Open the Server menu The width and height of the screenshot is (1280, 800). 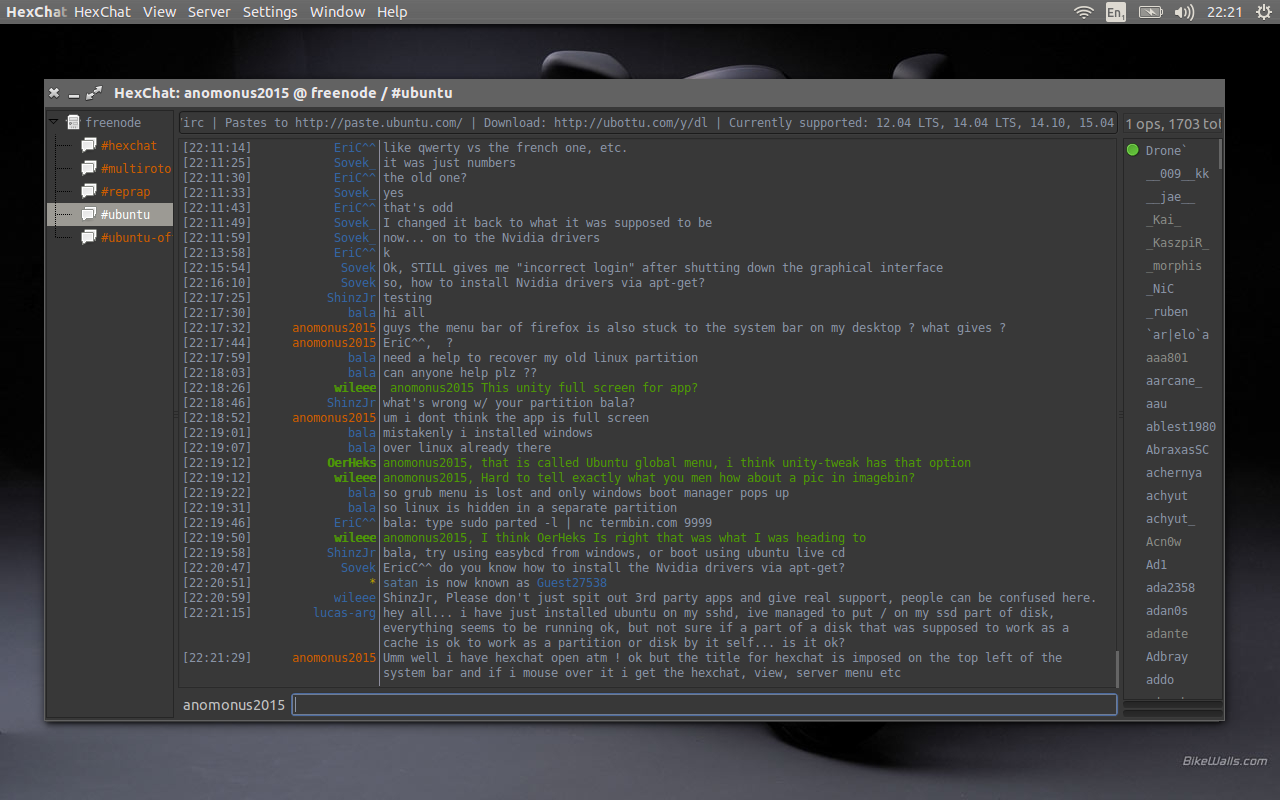[x=209, y=12]
